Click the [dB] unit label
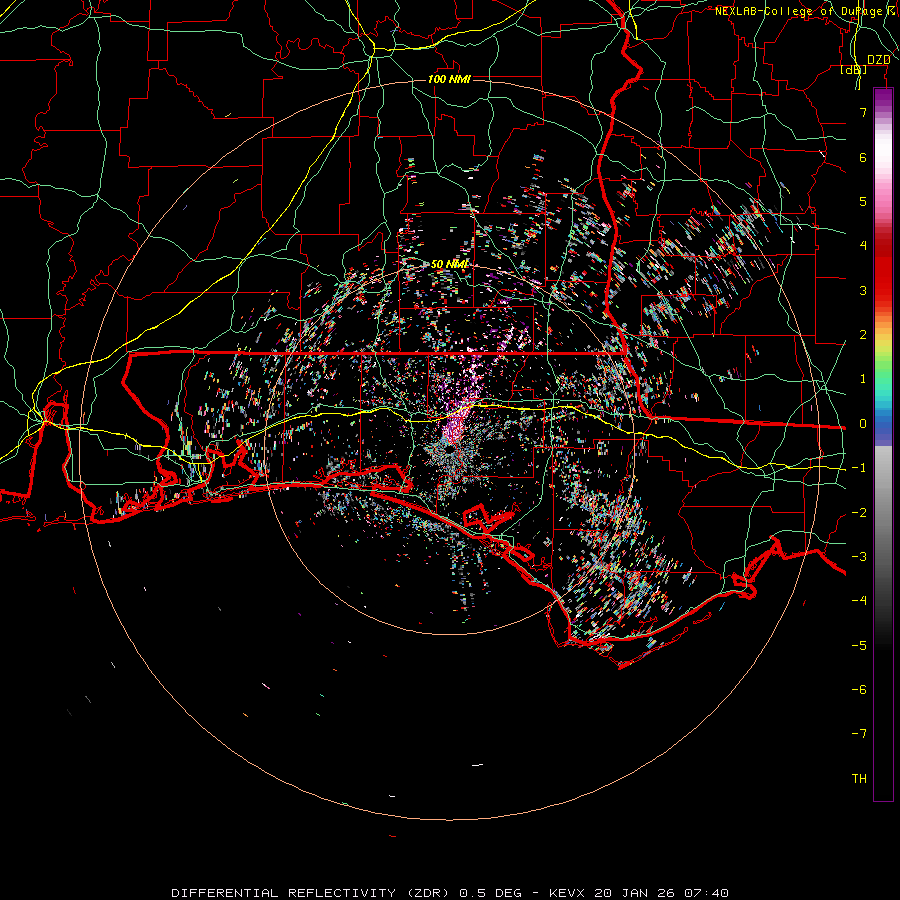The width and height of the screenshot is (900, 900). click(x=854, y=70)
